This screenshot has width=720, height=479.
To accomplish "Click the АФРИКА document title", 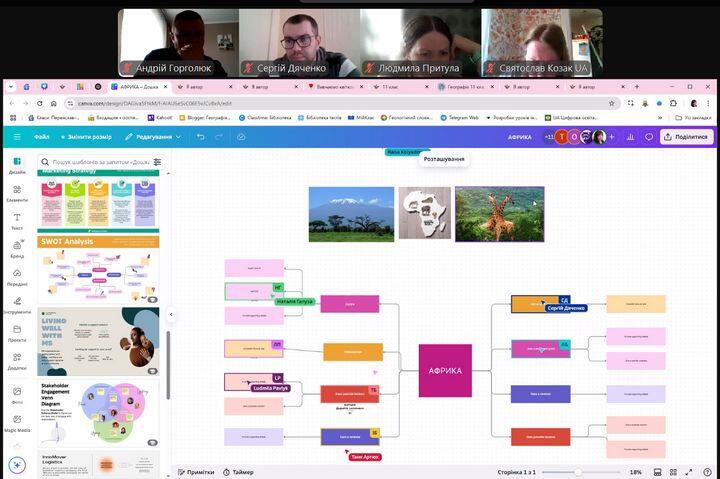I will tap(519, 137).
